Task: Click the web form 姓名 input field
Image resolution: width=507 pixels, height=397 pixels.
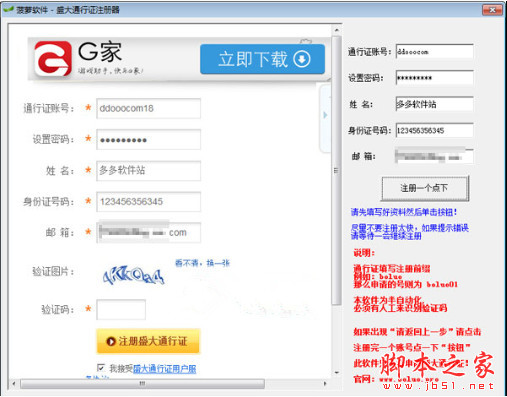Action: pos(149,171)
